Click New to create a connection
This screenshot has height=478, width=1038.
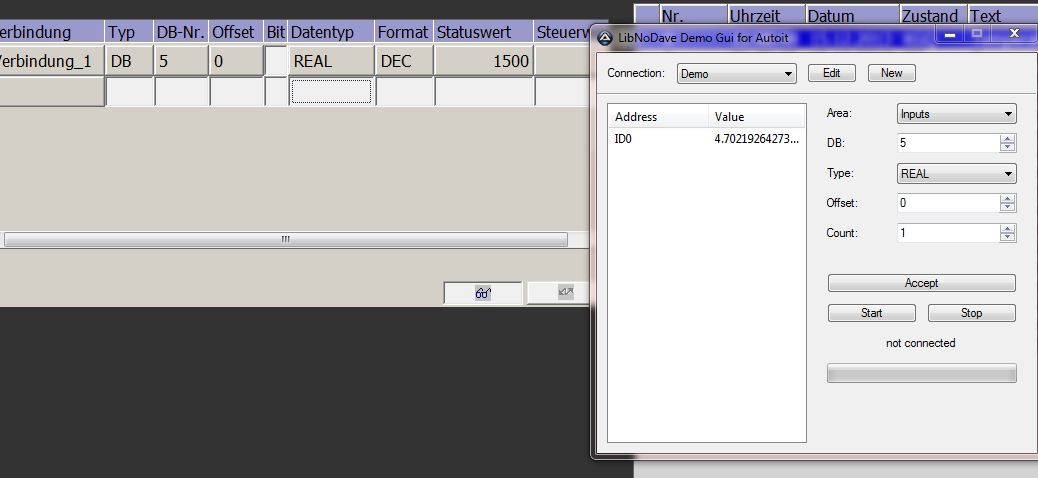pyautogui.click(x=891, y=73)
